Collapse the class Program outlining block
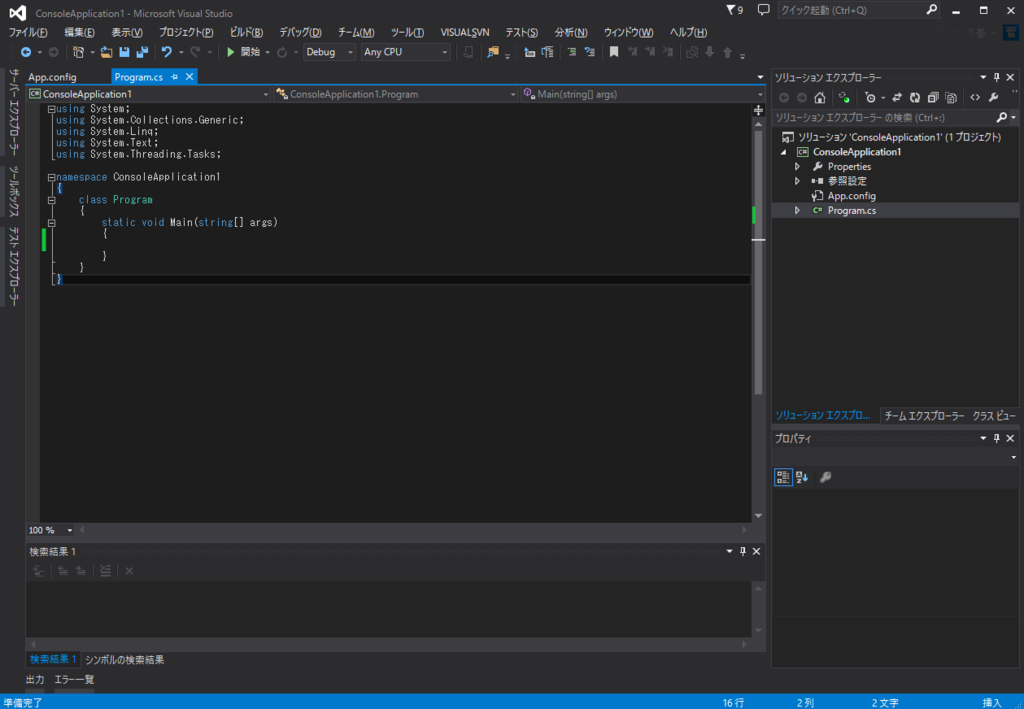 pos(51,200)
